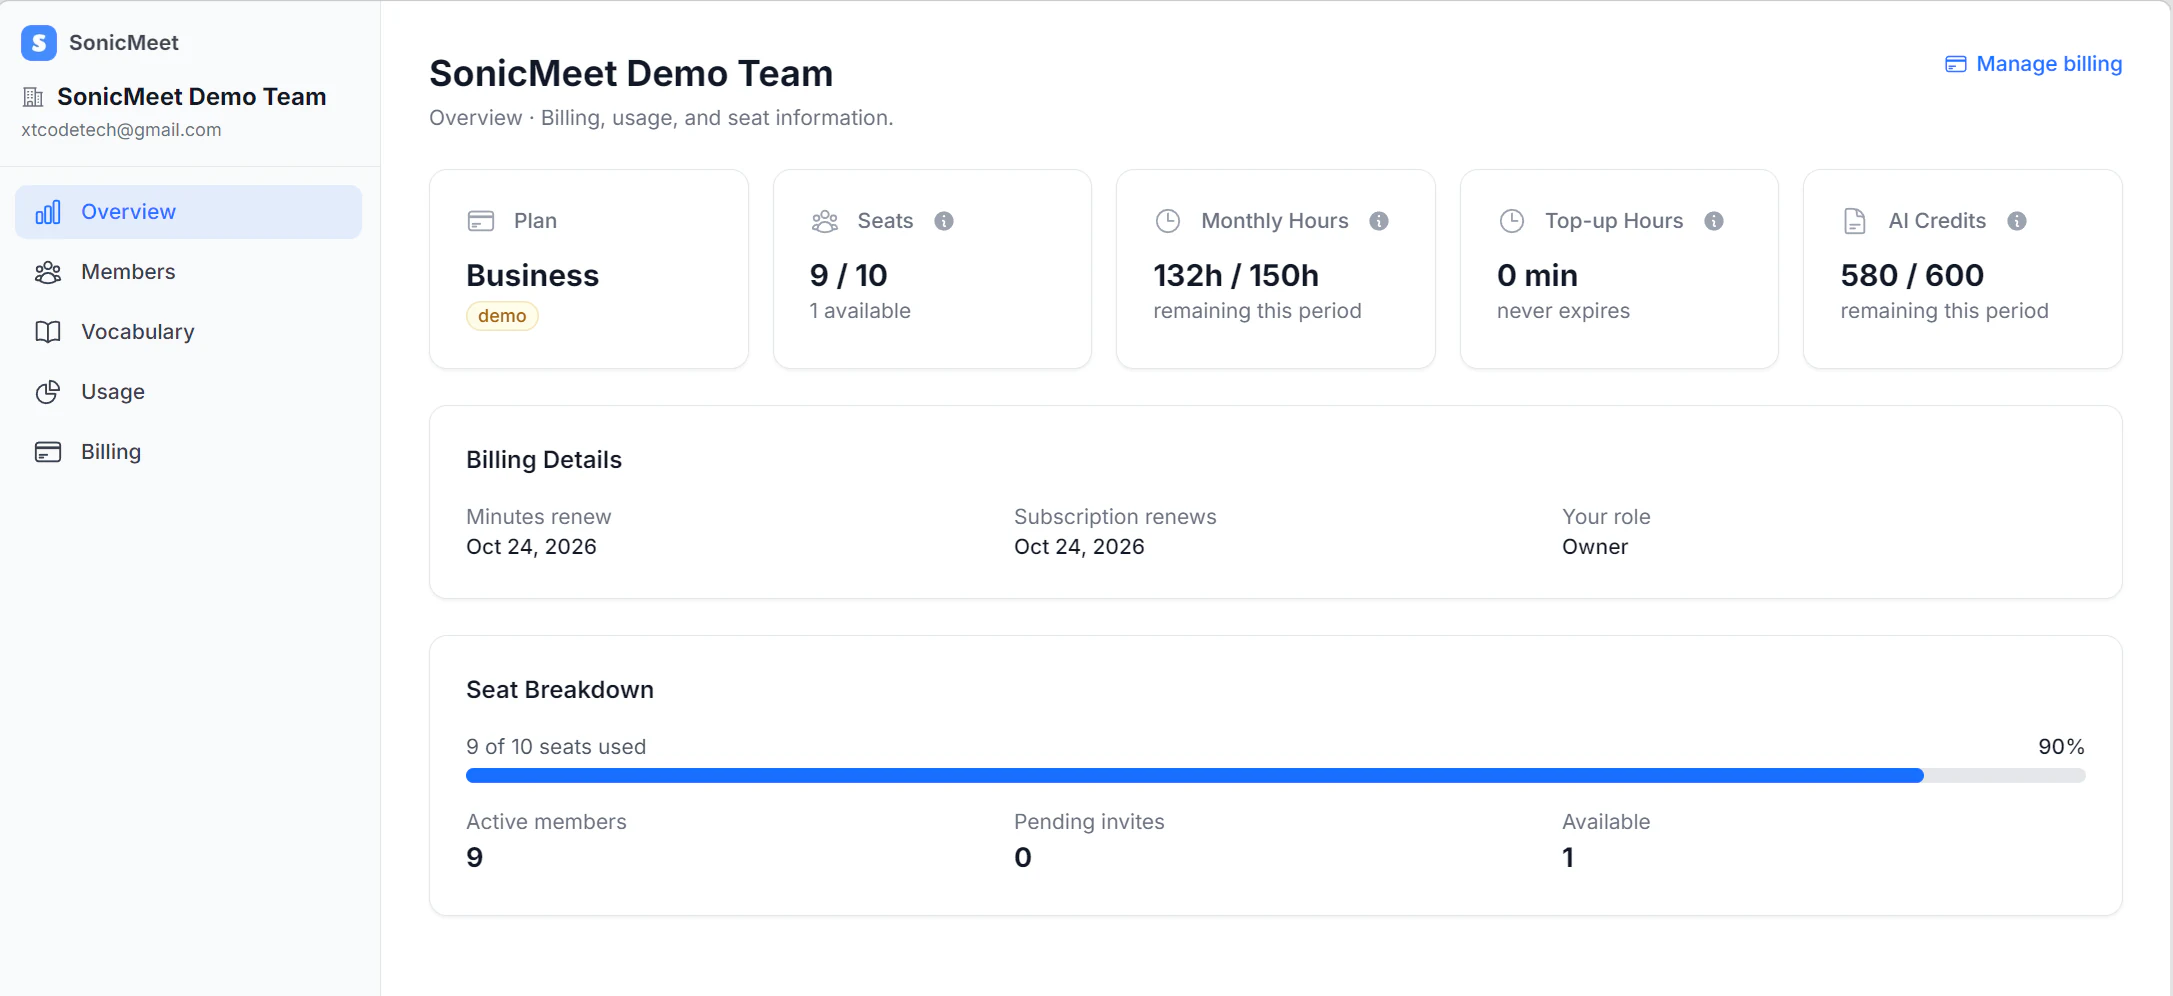The image size is (2173, 996).
Task: Open the Usage section
Action: [188, 392]
